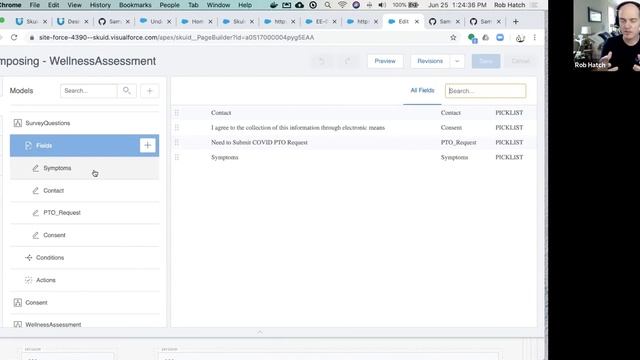Viewport: 640px width, 360px height.
Task: Click the pencil icon beside Contact field
Action: tap(36, 191)
